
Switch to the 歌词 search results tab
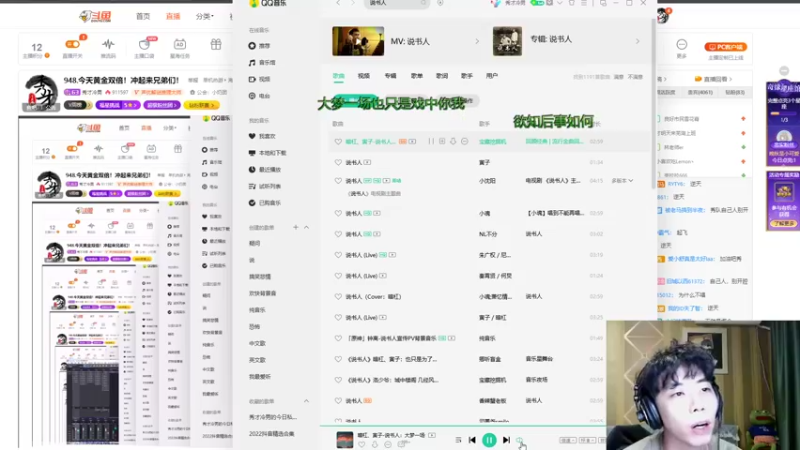(442, 76)
